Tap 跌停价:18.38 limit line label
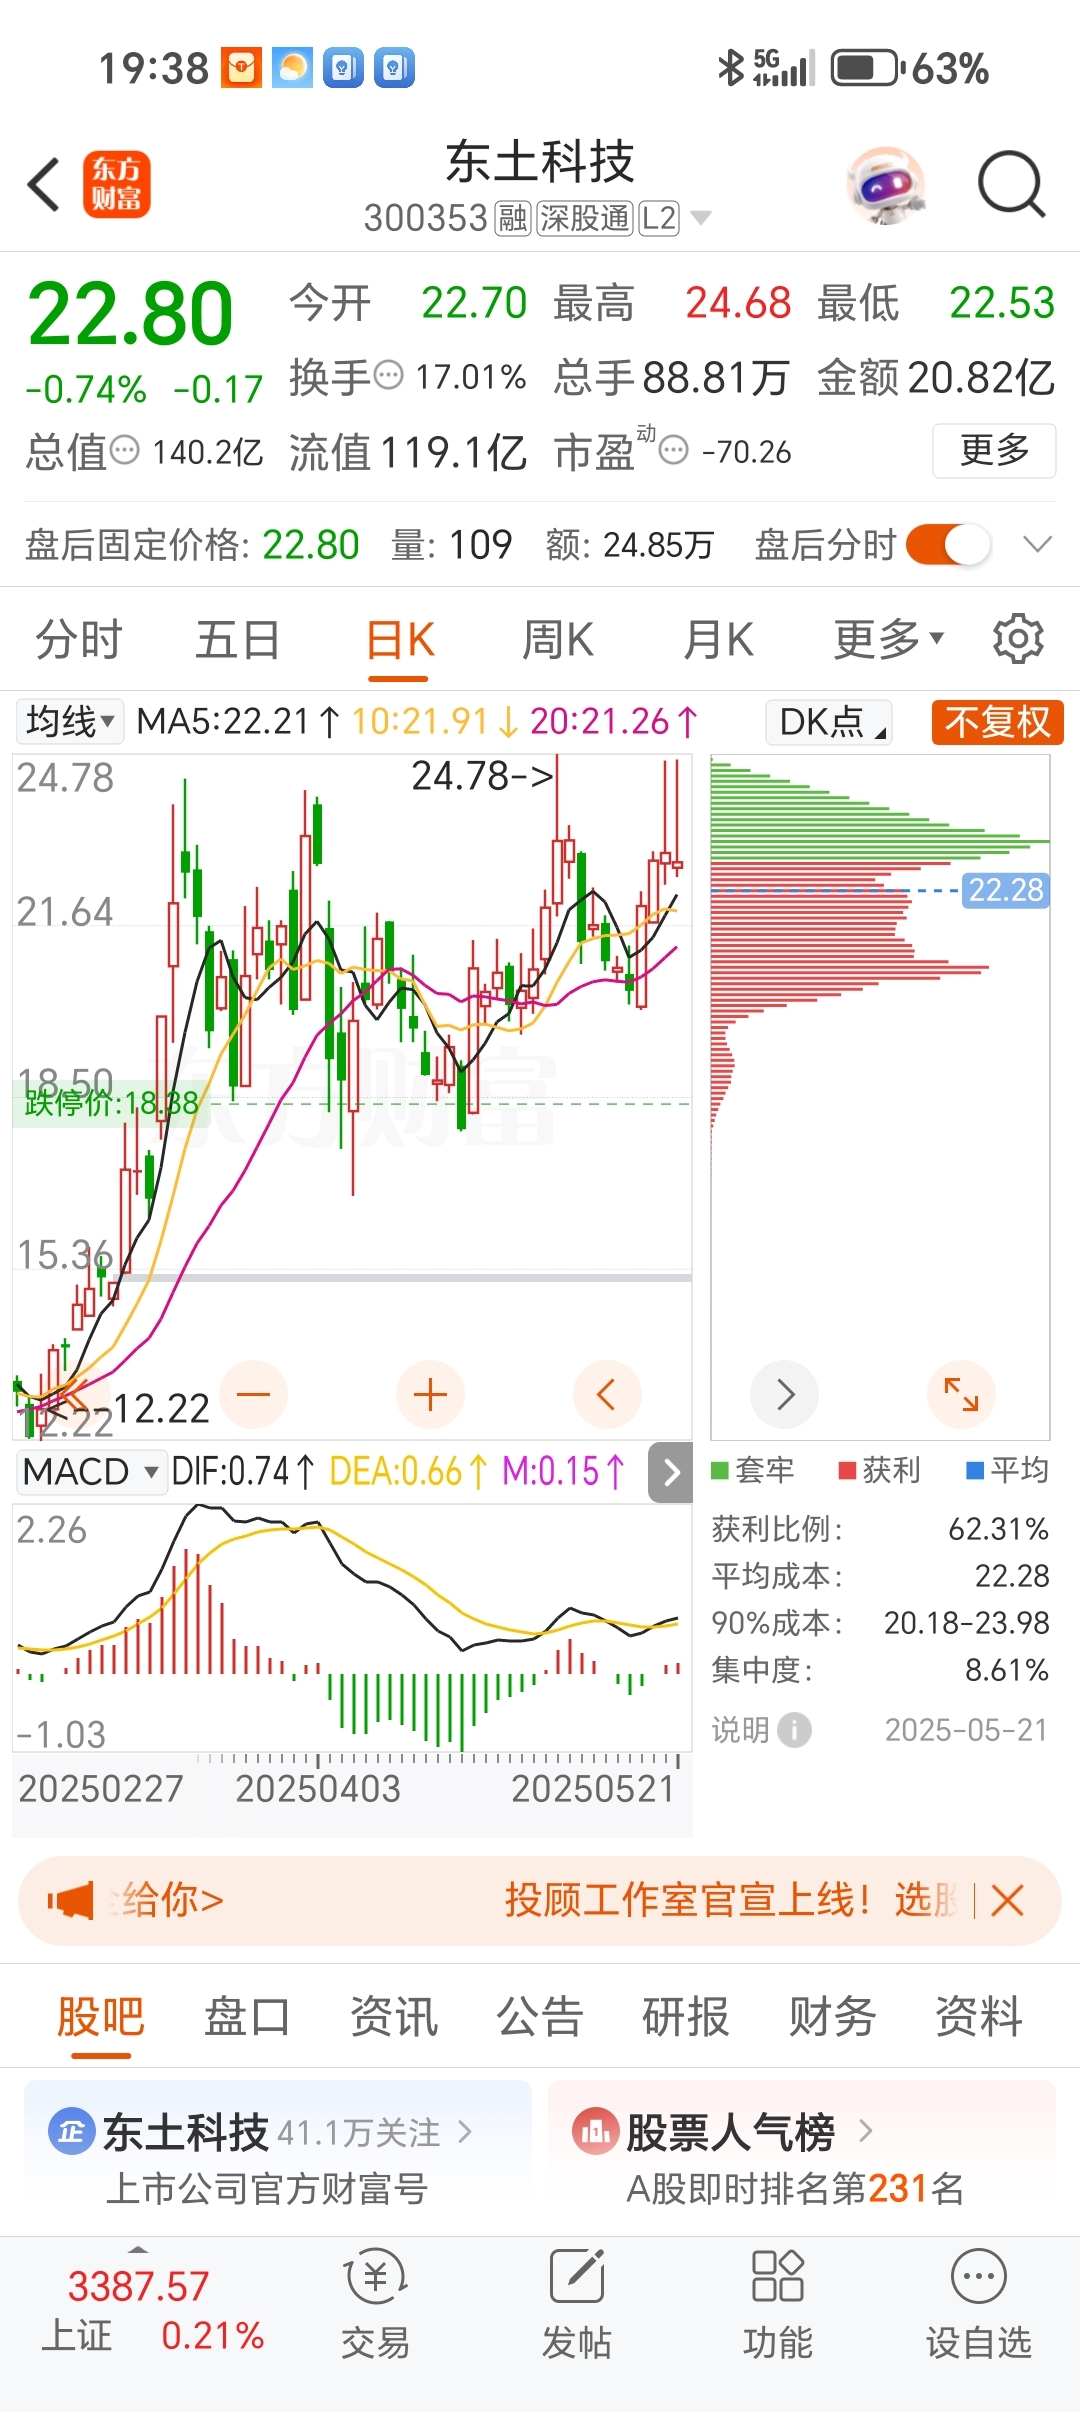This screenshot has width=1080, height=2412. [x=111, y=1103]
